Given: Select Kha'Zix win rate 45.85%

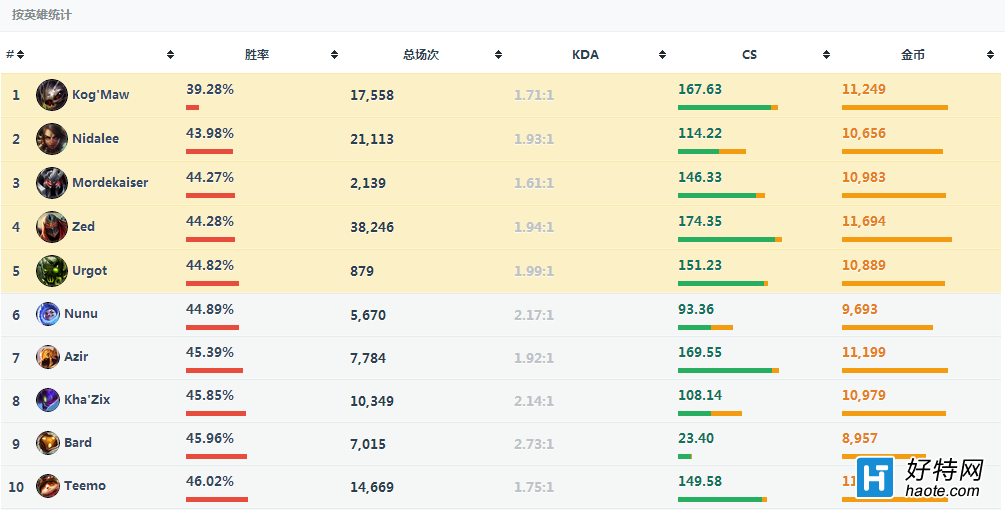Looking at the screenshot, I should [x=210, y=395].
